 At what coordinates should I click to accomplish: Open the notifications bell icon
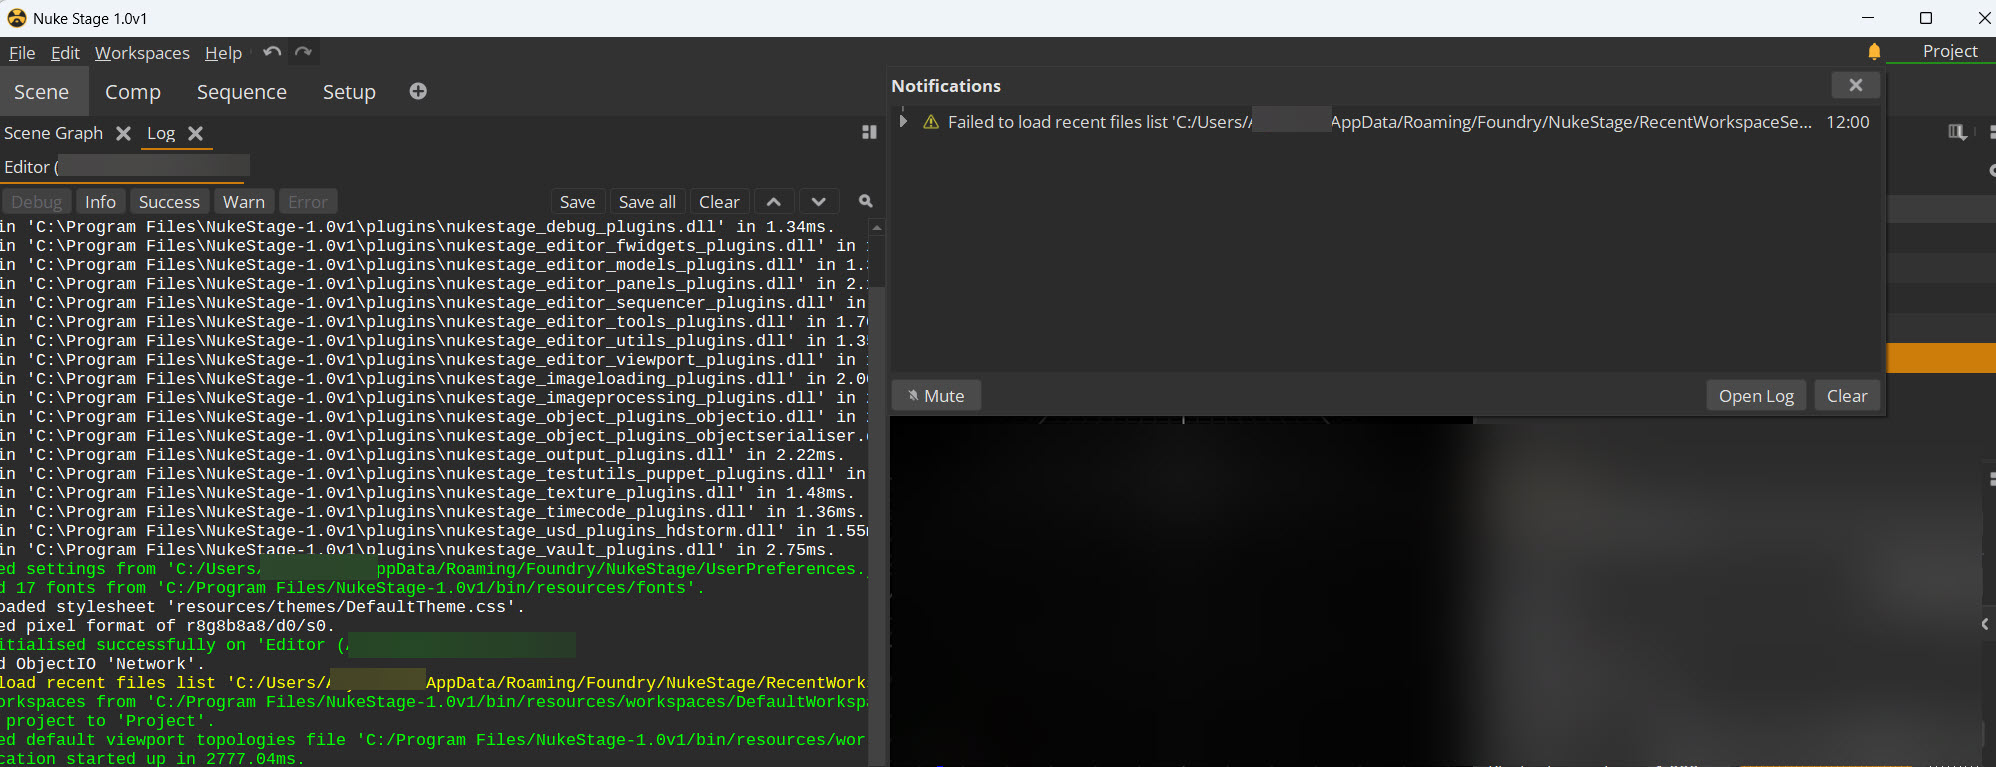[1874, 52]
